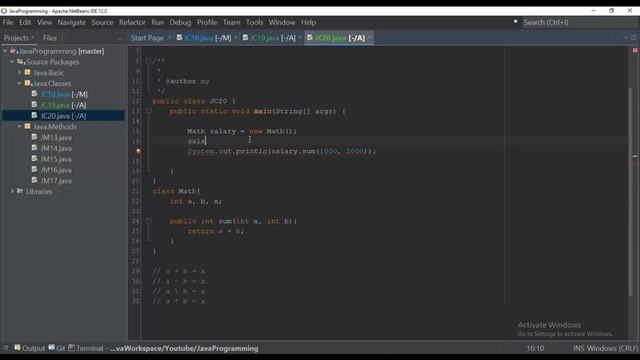Click the Java.Classes package icon
Viewport: 640px width, 360px height.
click(x=27, y=83)
